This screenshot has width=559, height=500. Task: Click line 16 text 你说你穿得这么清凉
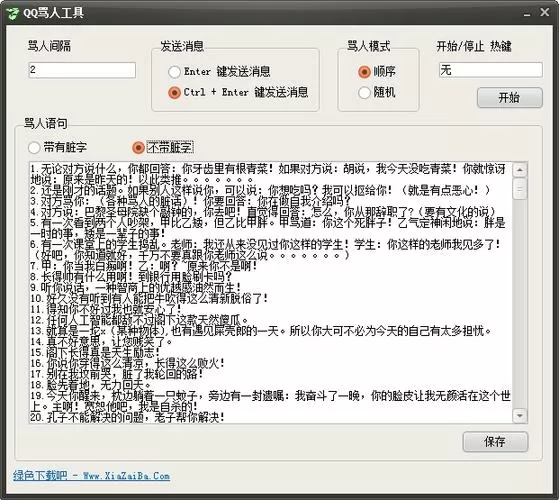click(x=128, y=363)
